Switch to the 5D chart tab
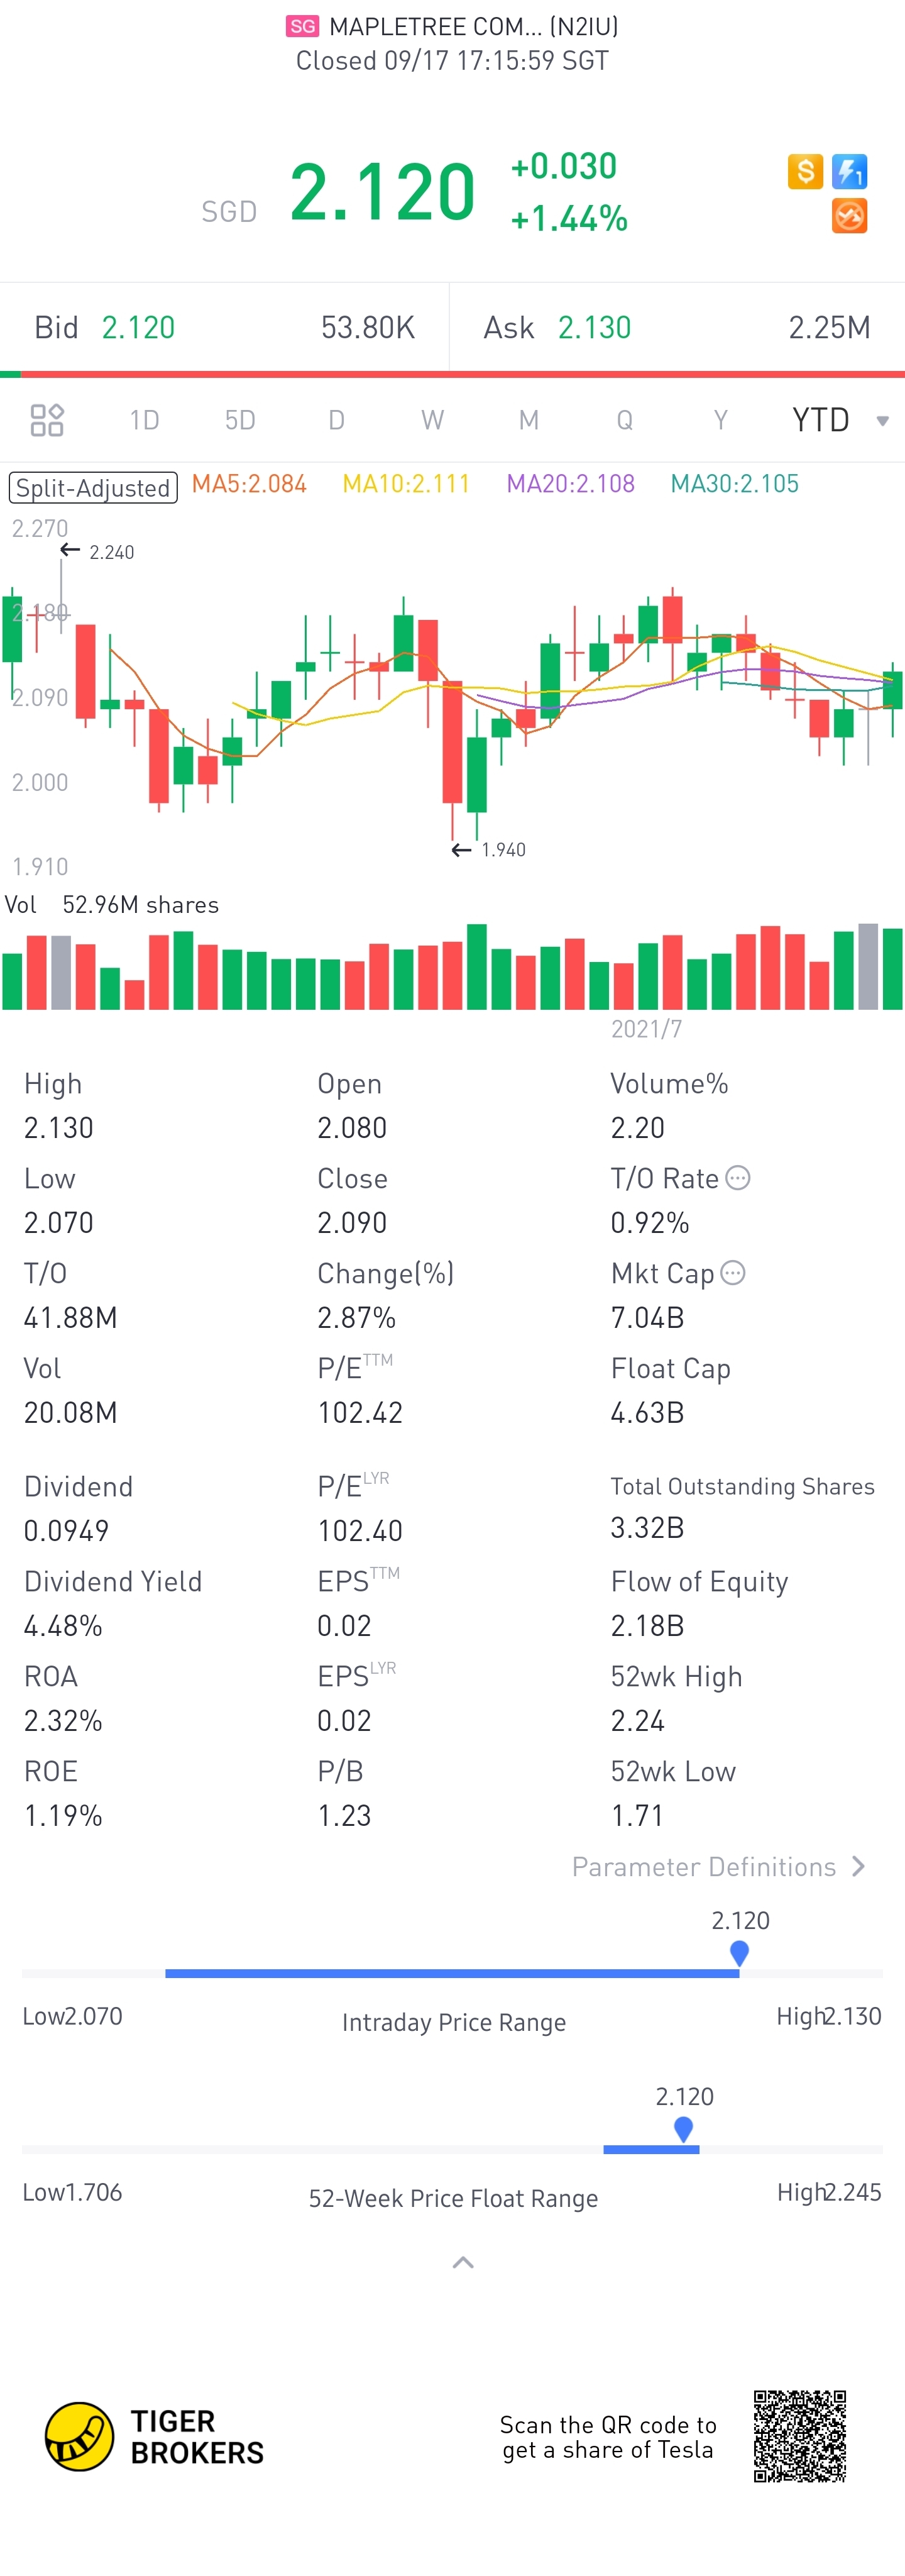The image size is (905, 2576). [x=240, y=420]
